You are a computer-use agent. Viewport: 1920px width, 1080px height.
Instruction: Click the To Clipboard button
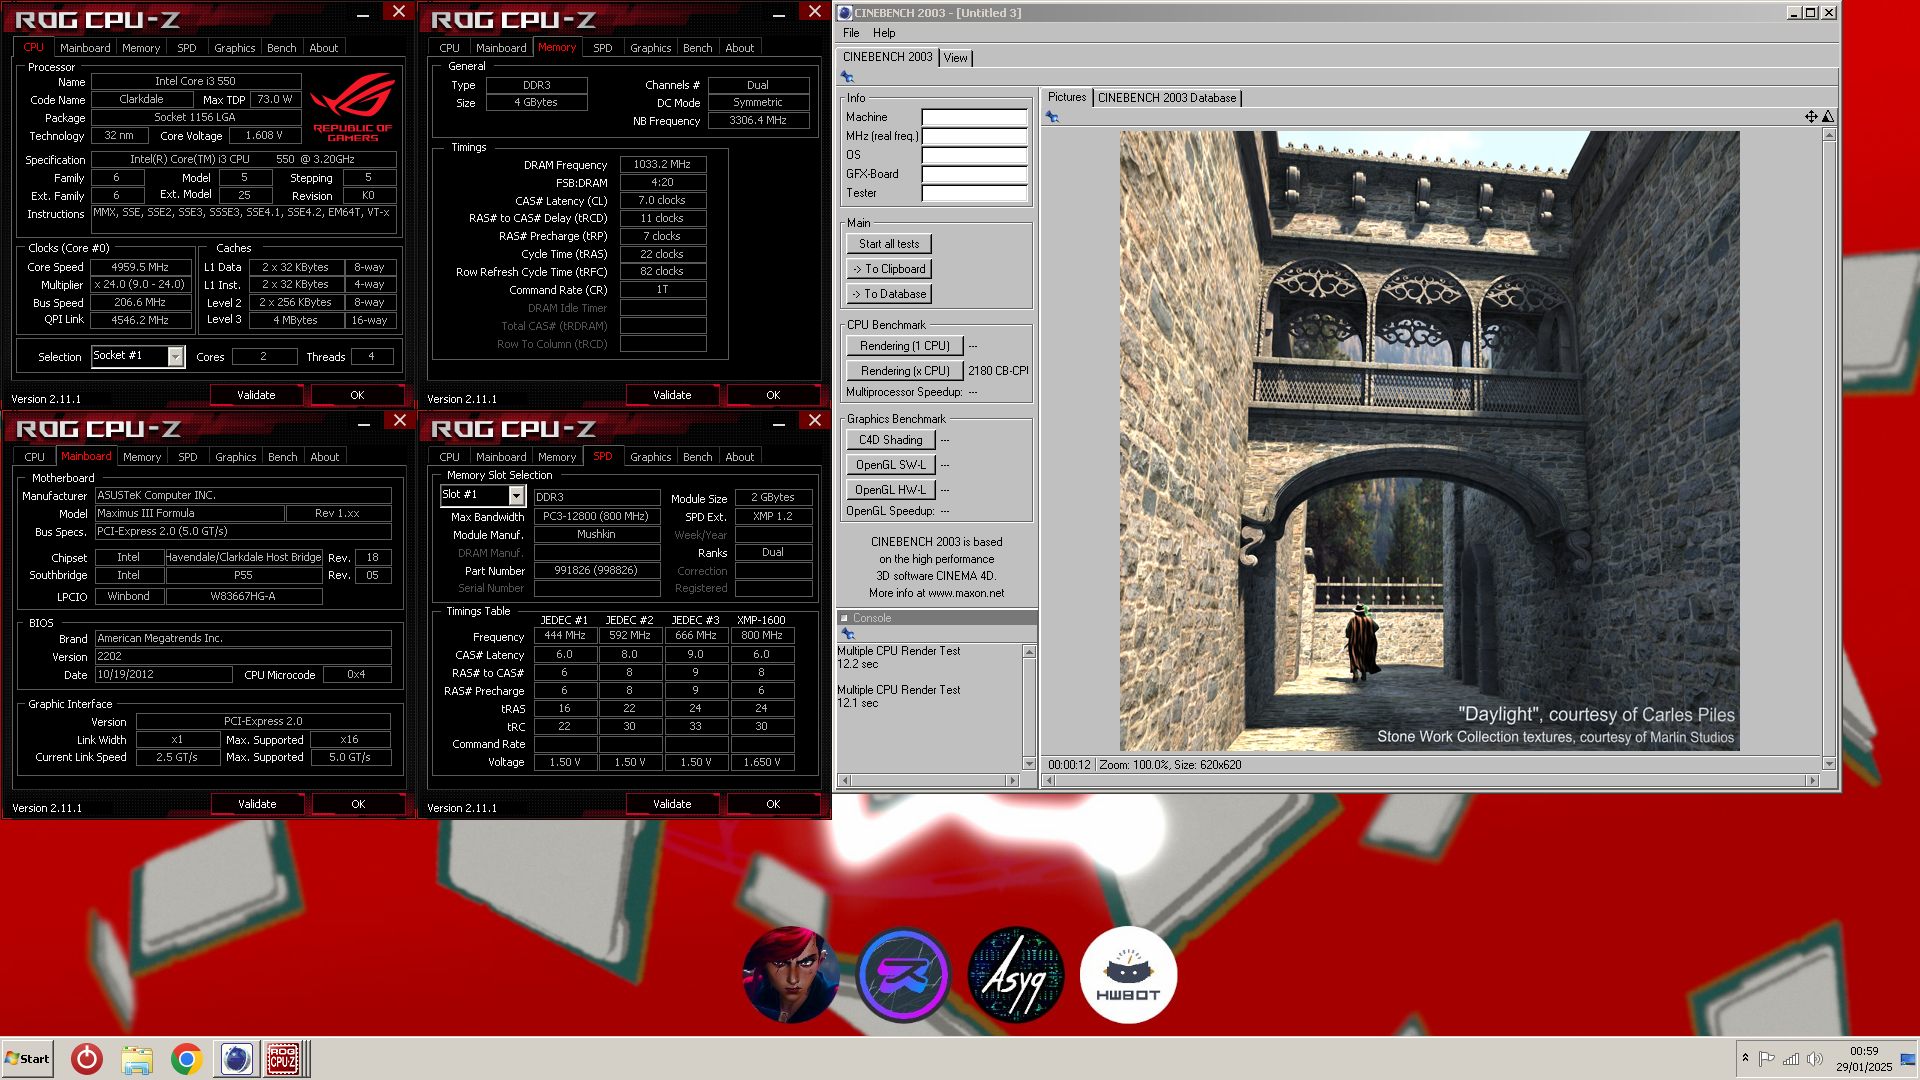(x=889, y=269)
